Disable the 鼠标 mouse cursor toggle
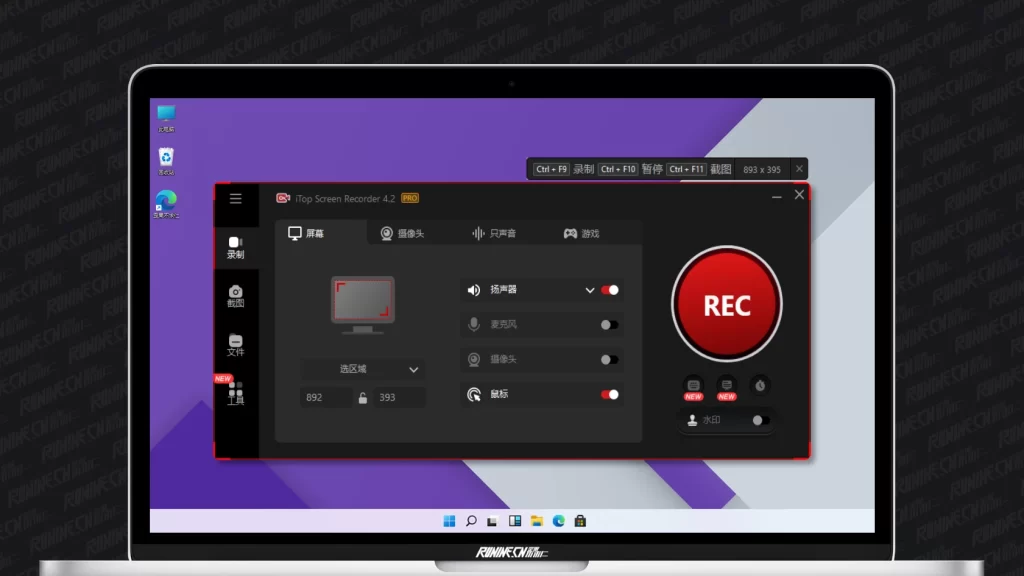The width and height of the screenshot is (1024, 576). pyautogui.click(x=609, y=395)
